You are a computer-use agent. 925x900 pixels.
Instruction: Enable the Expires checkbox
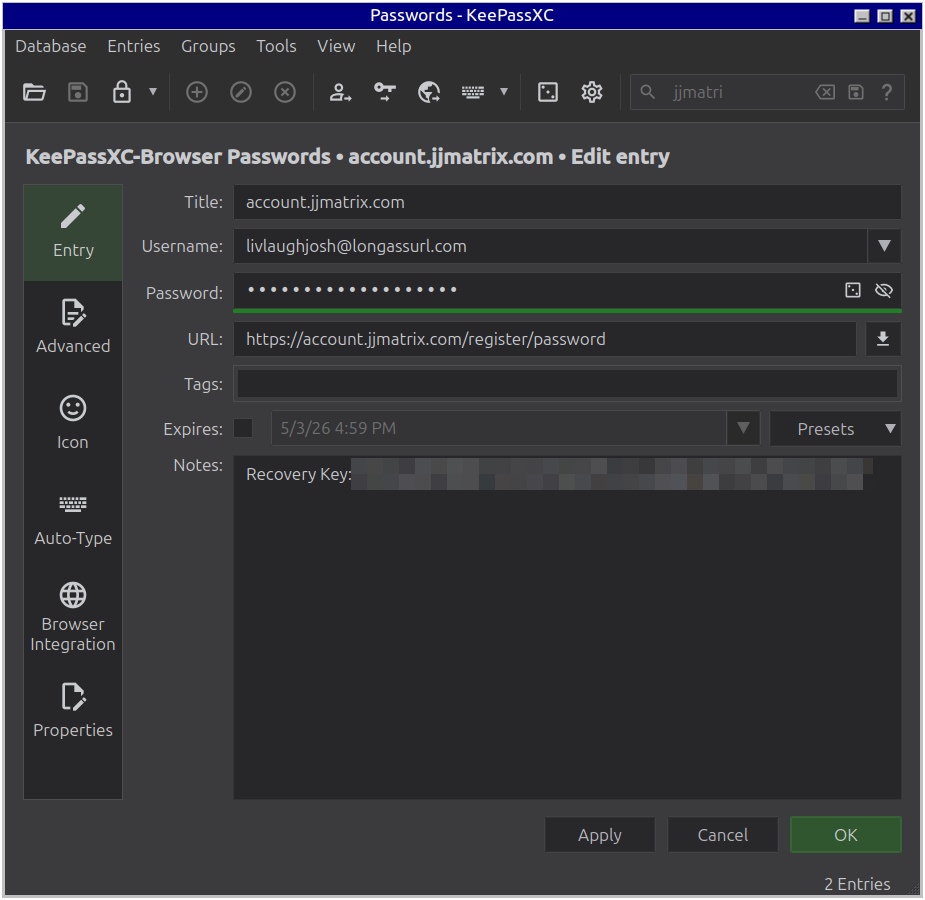coord(243,428)
